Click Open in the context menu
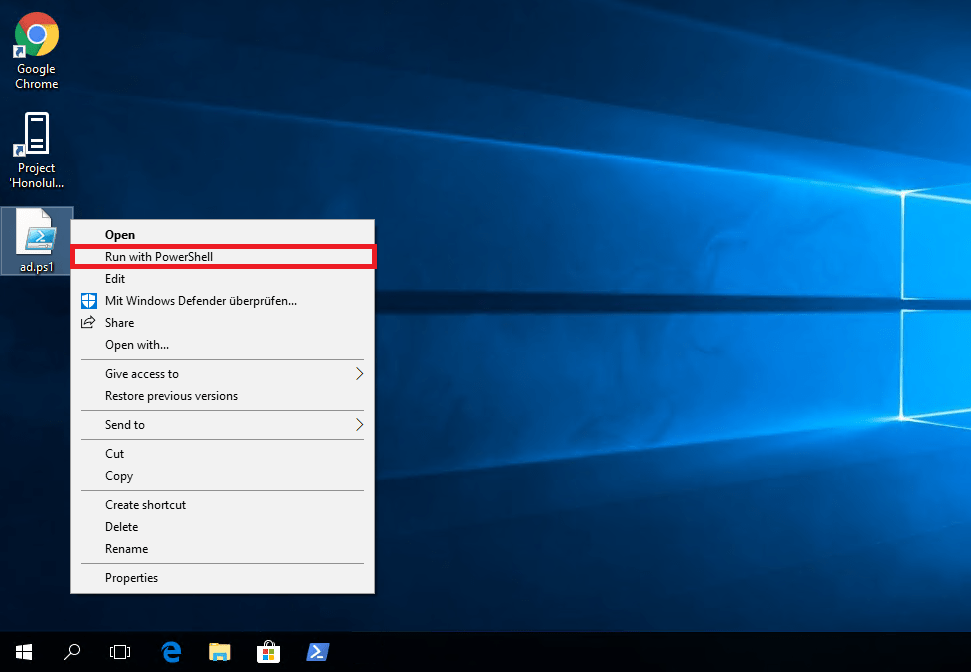The image size is (971, 672). click(120, 235)
